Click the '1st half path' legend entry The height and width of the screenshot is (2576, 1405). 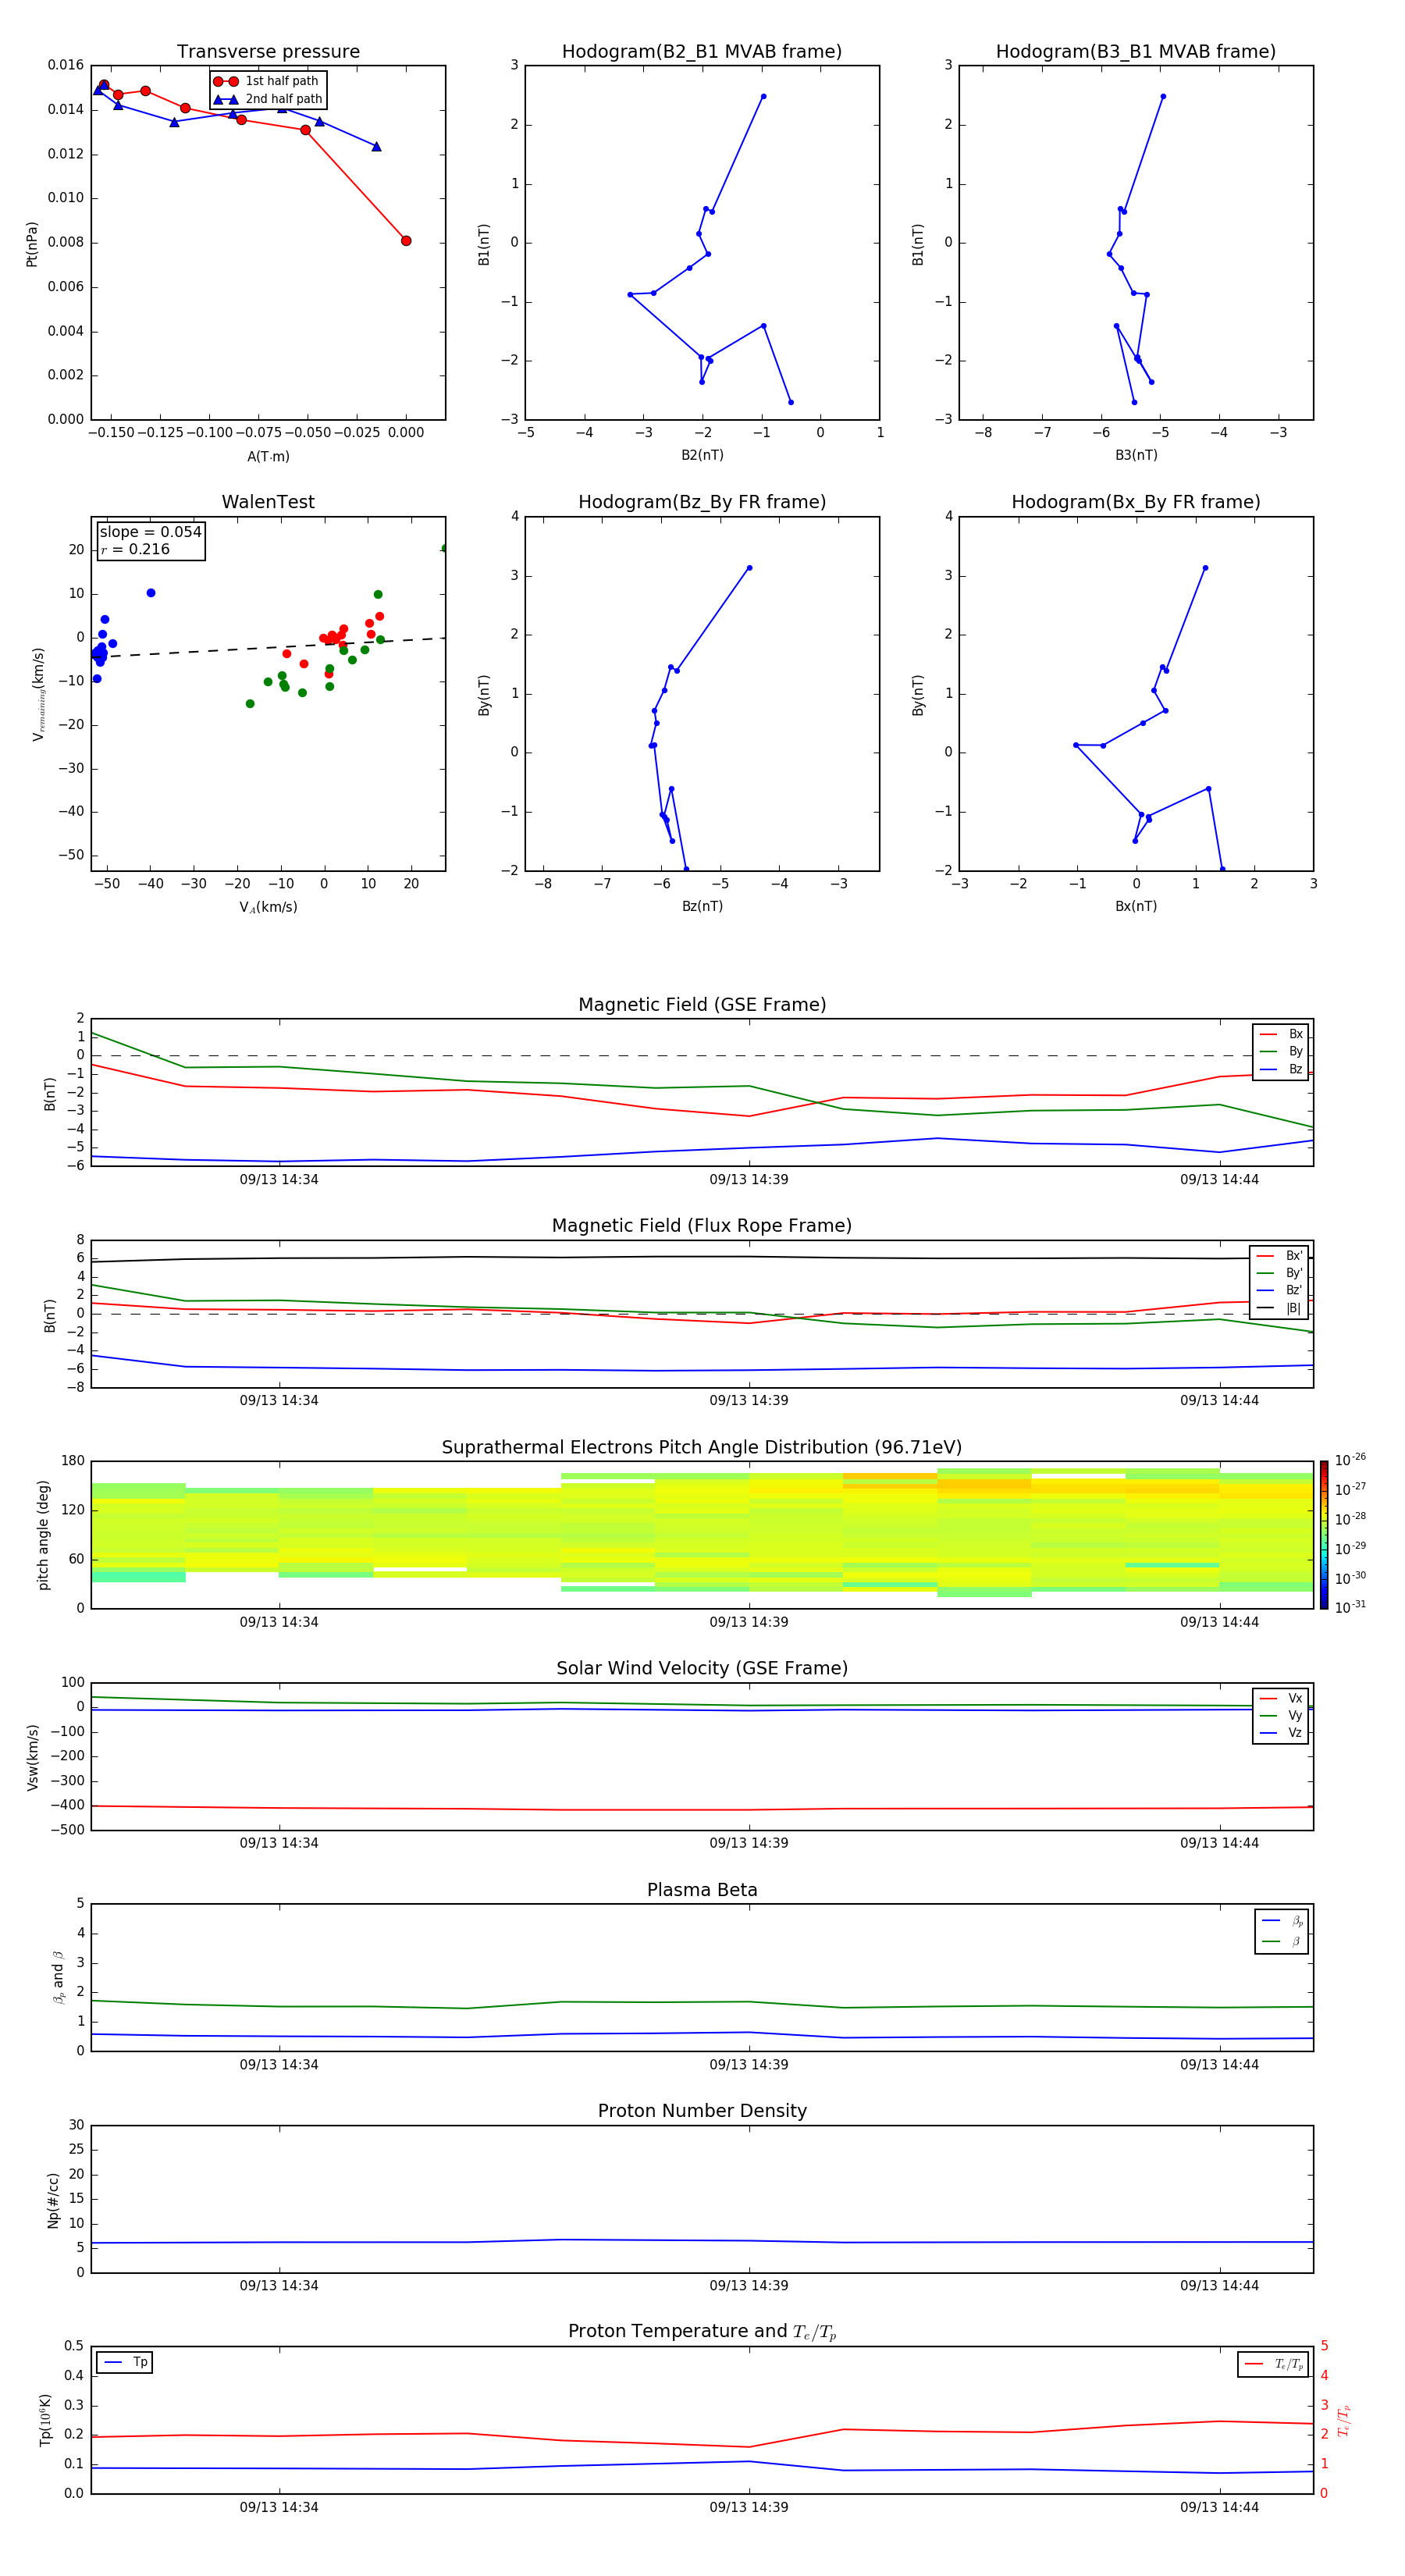(267, 81)
